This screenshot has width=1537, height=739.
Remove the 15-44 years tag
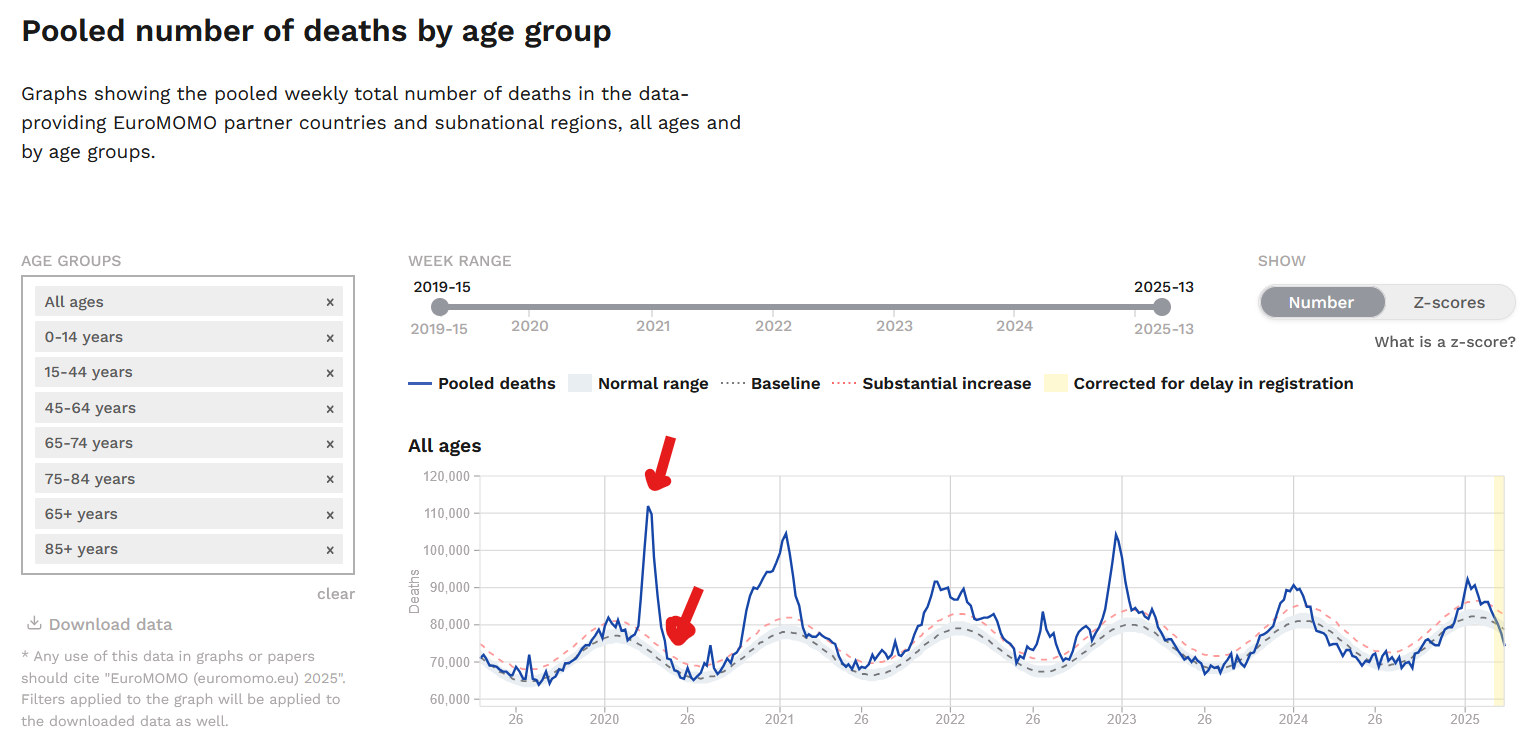(330, 373)
